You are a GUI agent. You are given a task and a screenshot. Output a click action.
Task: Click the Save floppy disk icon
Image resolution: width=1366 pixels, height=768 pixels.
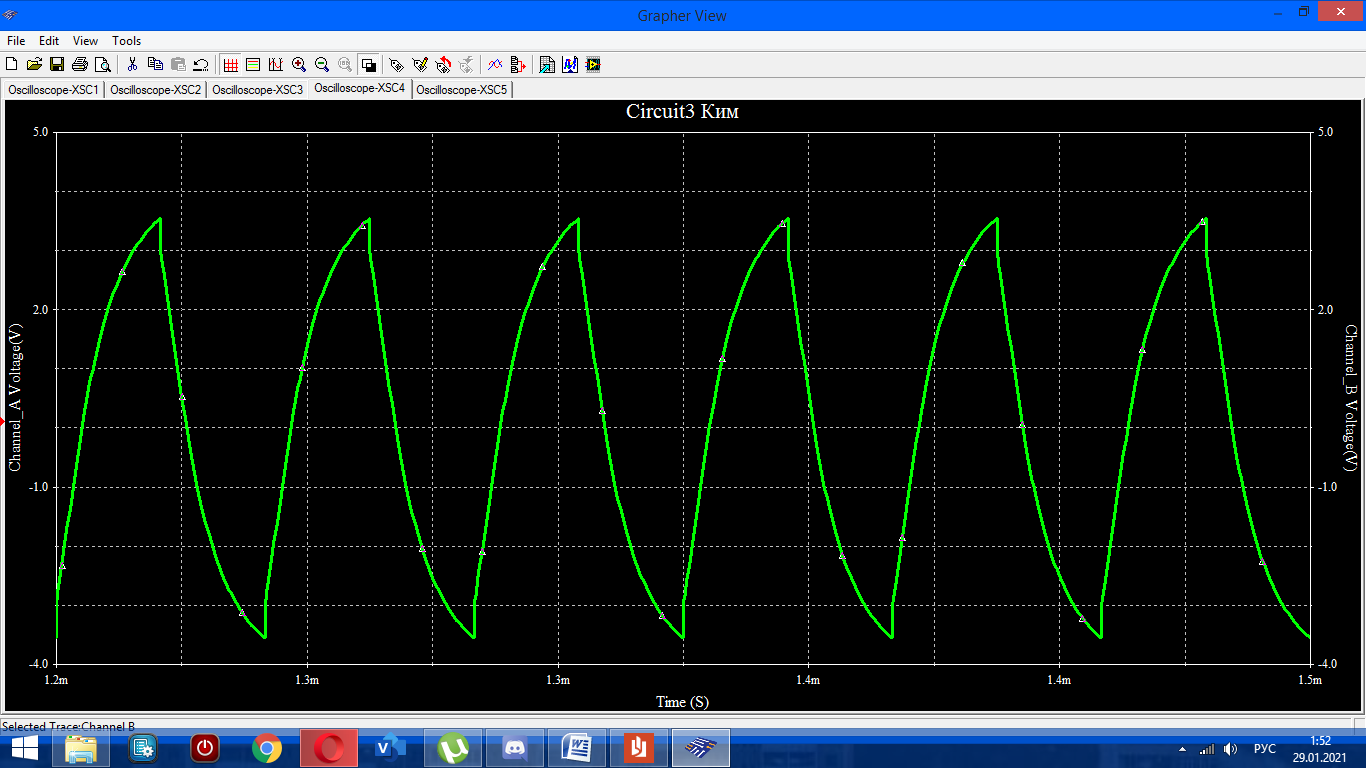[57, 65]
